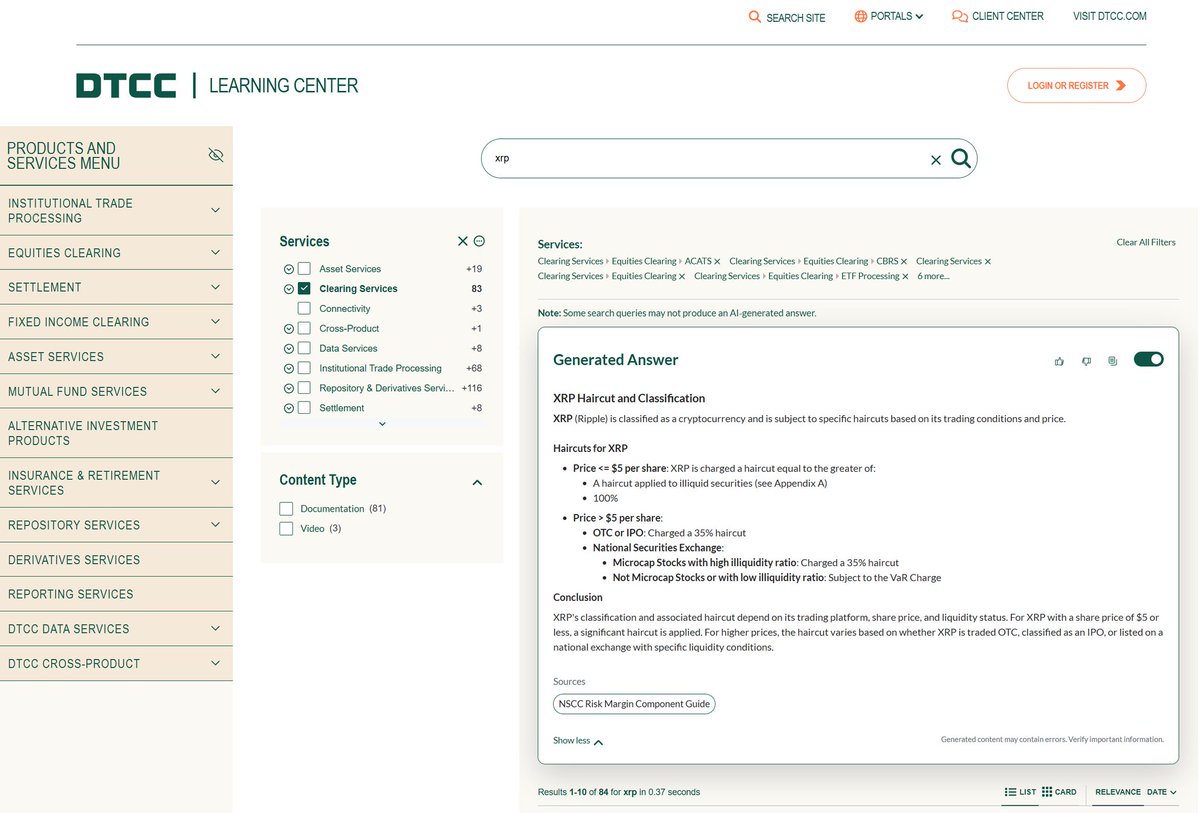This screenshot has width=1200, height=813.
Task: Hide the Products and Services menu
Action: 215,155
